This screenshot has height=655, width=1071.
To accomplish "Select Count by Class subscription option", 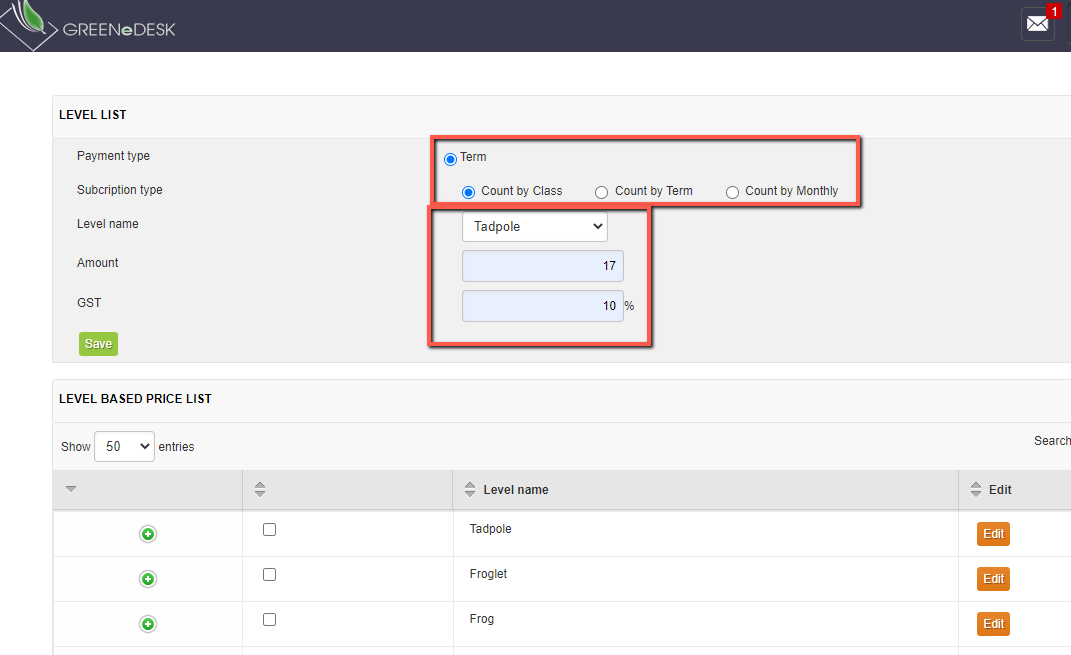I will click(x=468, y=193).
